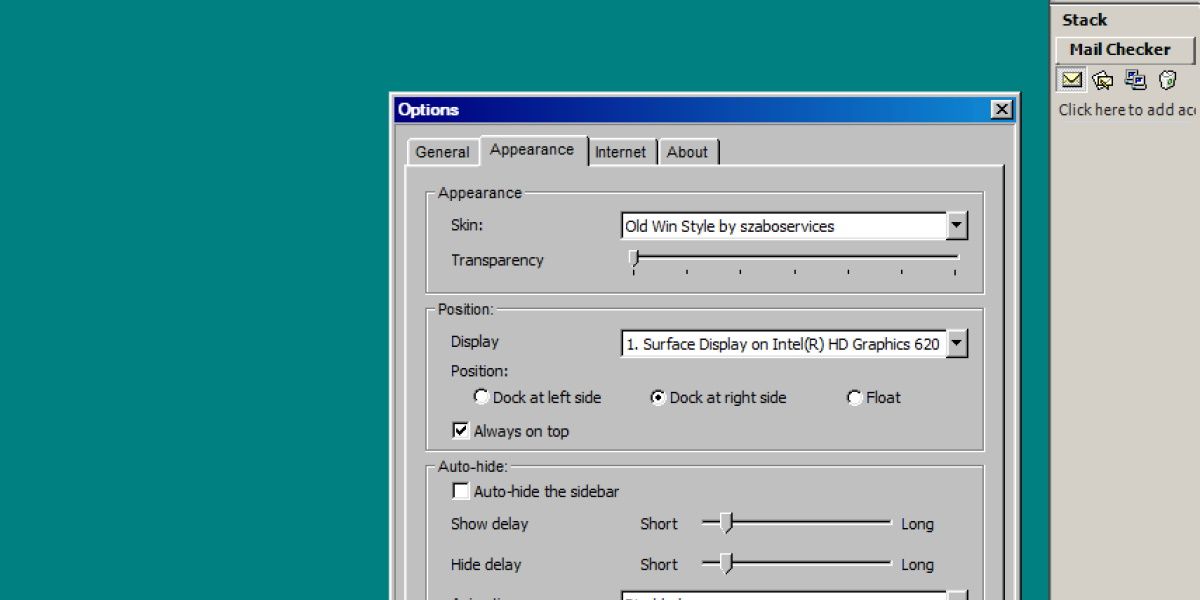1200x600 pixels.
Task: Expand the Display selection dropdown
Action: 957,343
